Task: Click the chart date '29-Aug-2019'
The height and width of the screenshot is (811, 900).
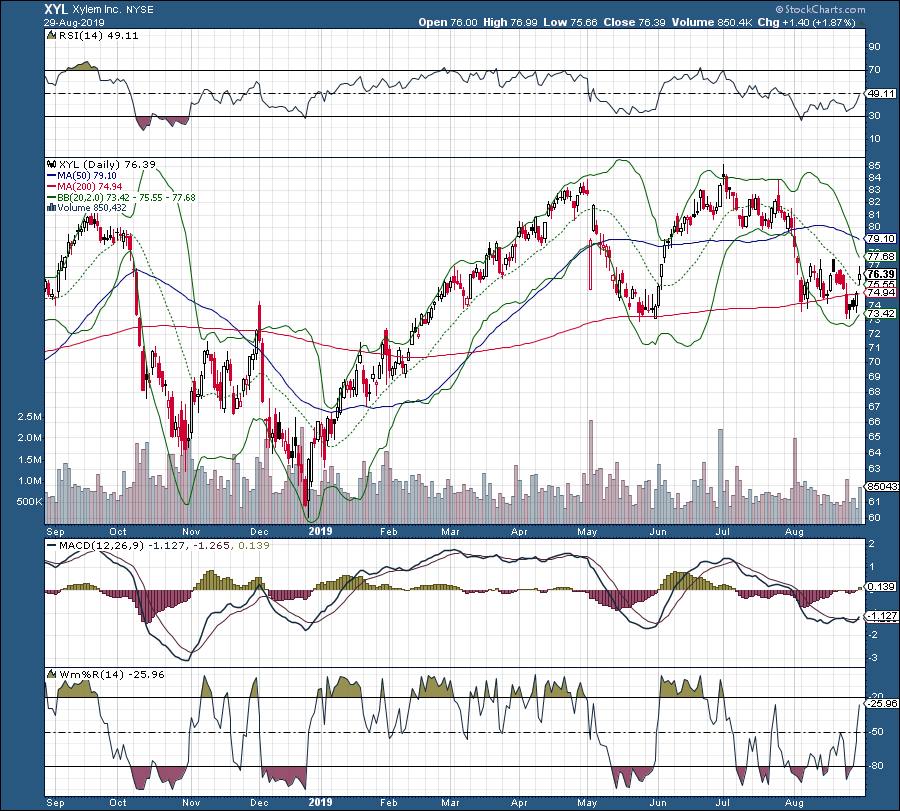Action: pos(74,23)
